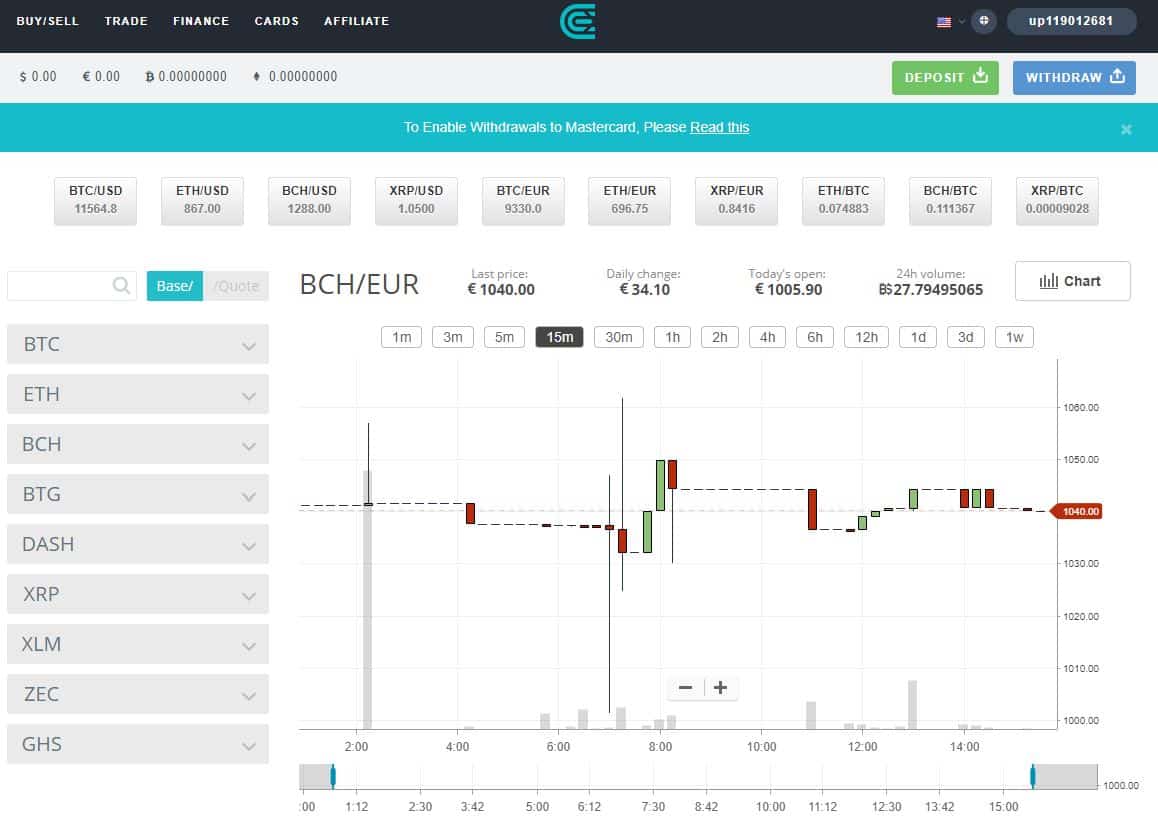Expand the BTC currency list
Image resolution: width=1158 pixels, height=823 pixels.
[x=137, y=344]
